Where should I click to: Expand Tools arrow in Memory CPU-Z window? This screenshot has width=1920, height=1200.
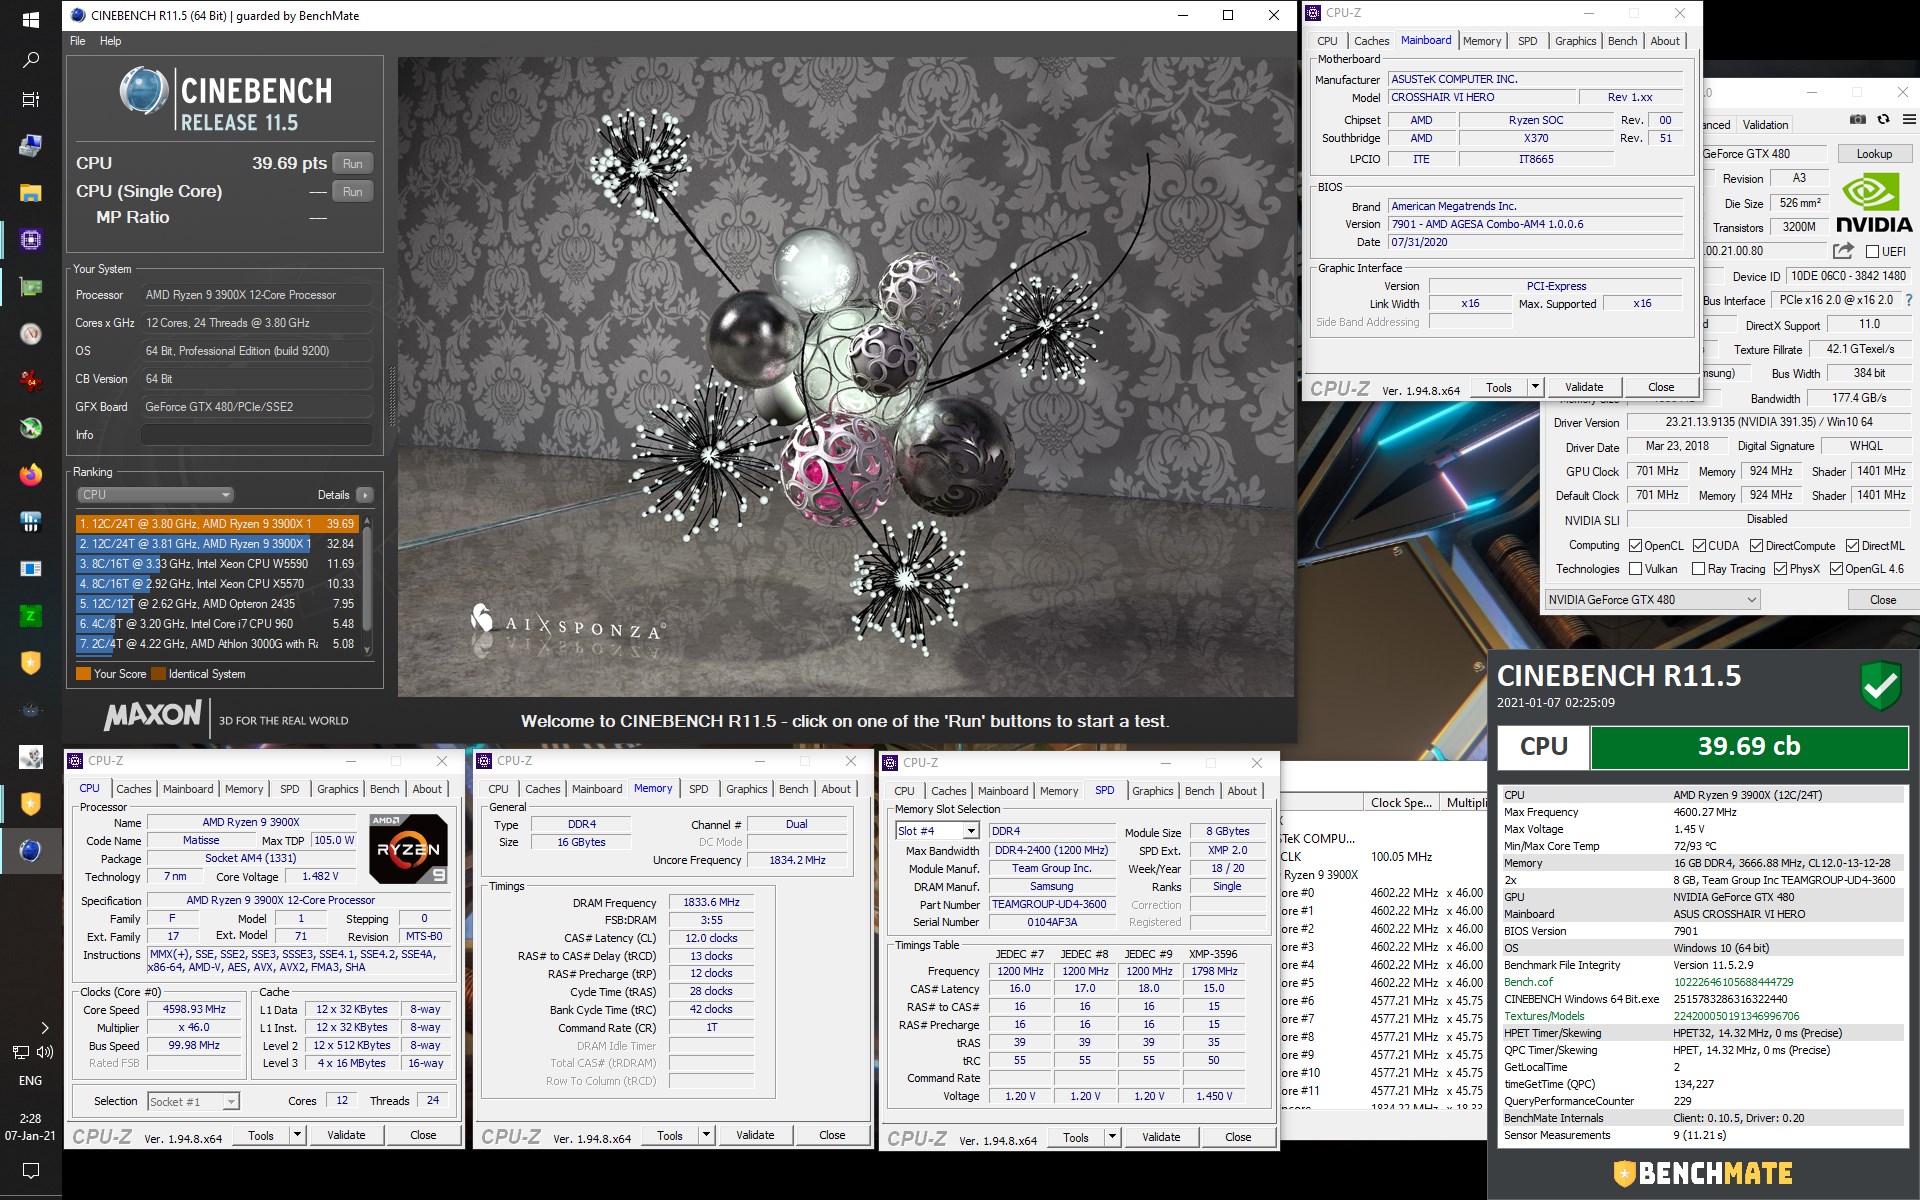pos(706,1135)
